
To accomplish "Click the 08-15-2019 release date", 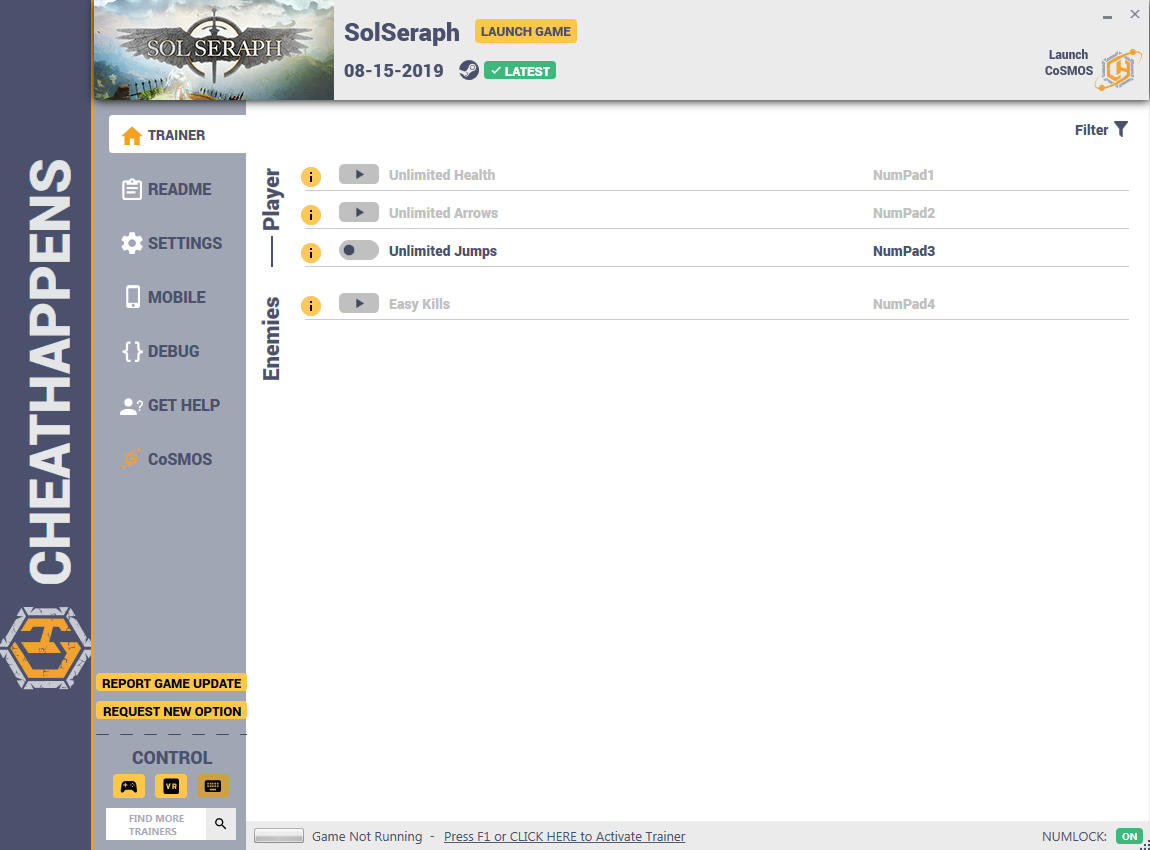I will [x=394, y=70].
